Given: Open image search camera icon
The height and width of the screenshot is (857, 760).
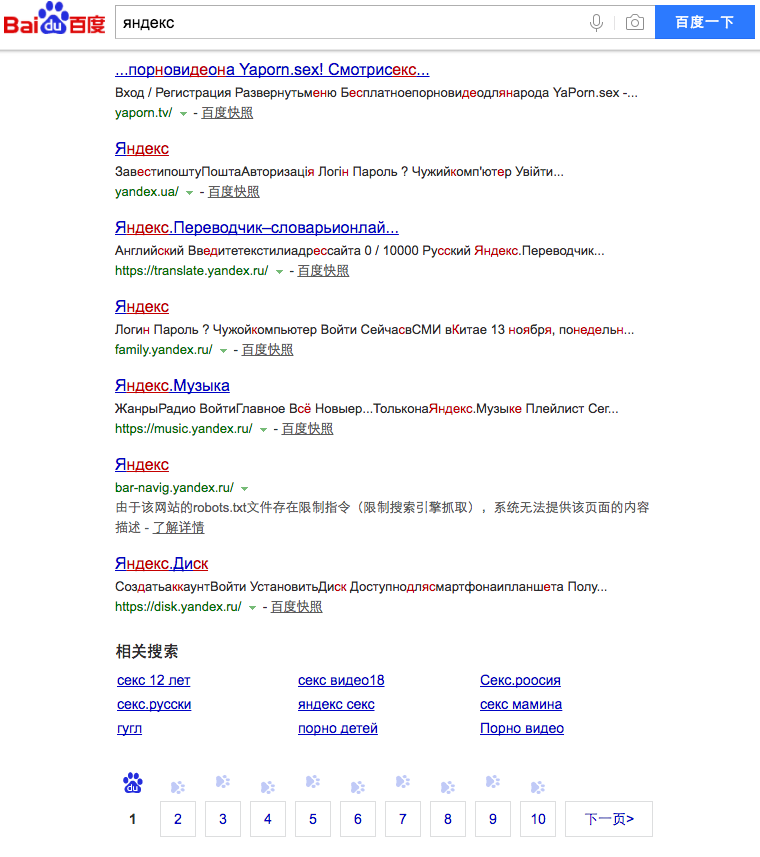Looking at the screenshot, I should [x=634, y=22].
